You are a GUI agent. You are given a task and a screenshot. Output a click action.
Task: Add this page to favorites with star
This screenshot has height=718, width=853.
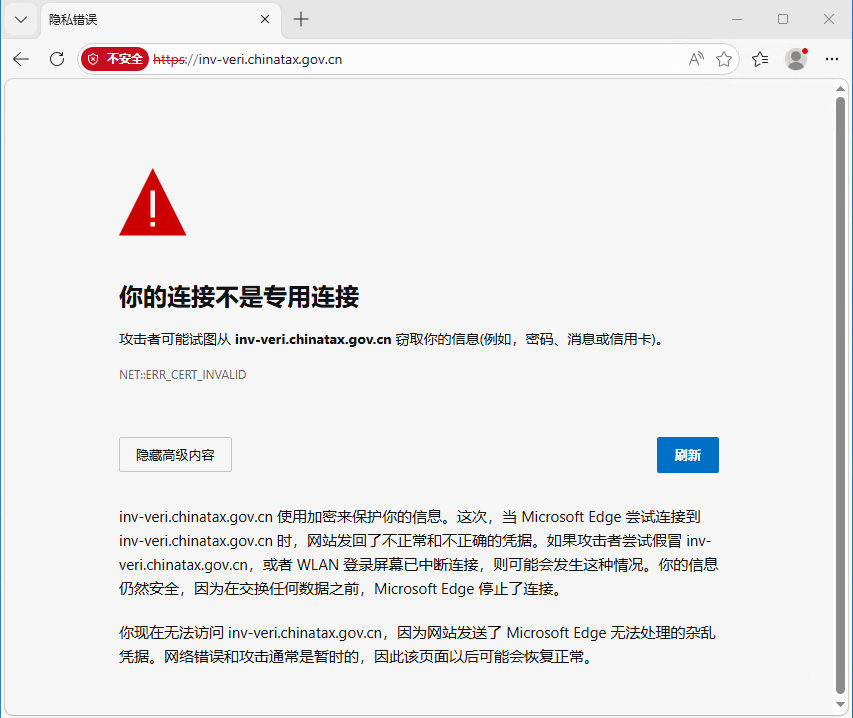click(x=724, y=59)
